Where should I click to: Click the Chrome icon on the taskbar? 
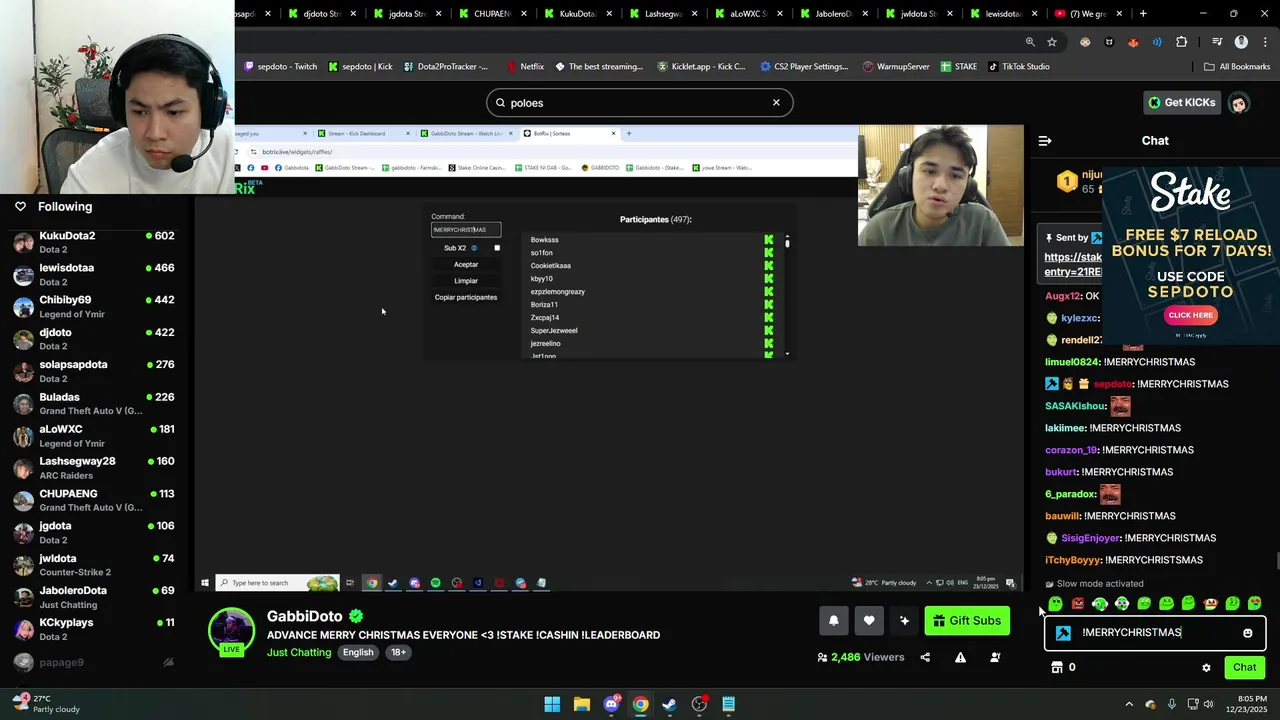[x=641, y=704]
